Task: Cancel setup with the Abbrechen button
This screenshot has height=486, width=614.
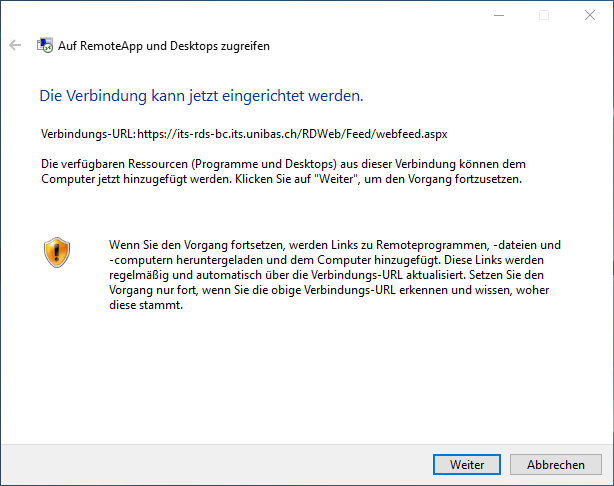Action: coord(556,465)
